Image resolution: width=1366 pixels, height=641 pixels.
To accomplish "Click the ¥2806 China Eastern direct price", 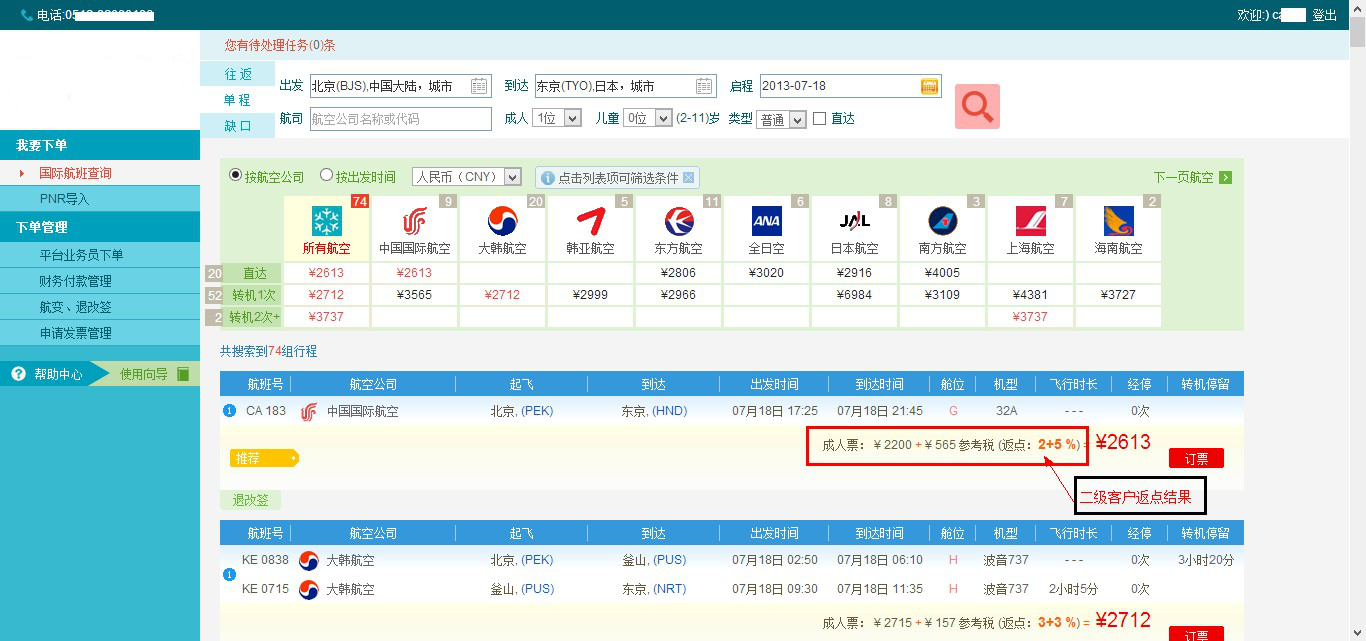I will pyautogui.click(x=679, y=273).
